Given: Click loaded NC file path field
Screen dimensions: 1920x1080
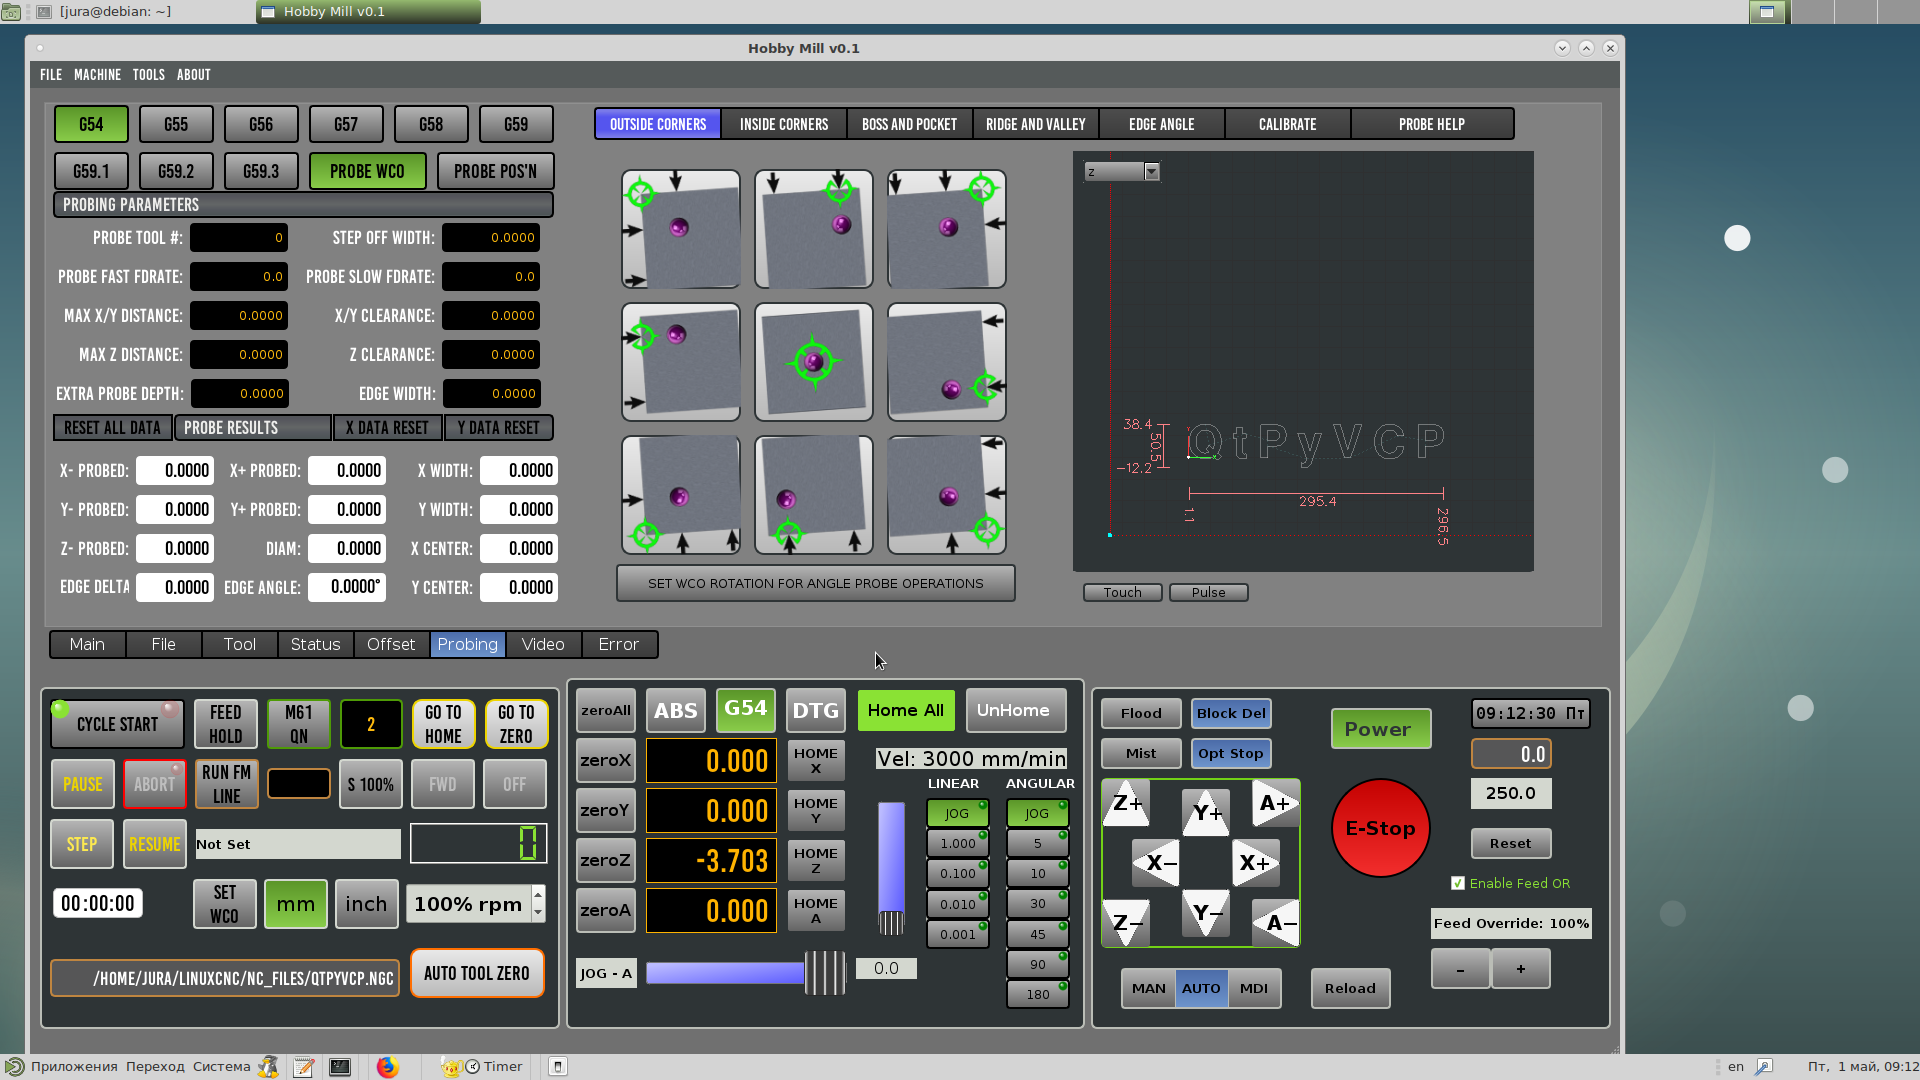Looking at the screenshot, I should (225, 978).
